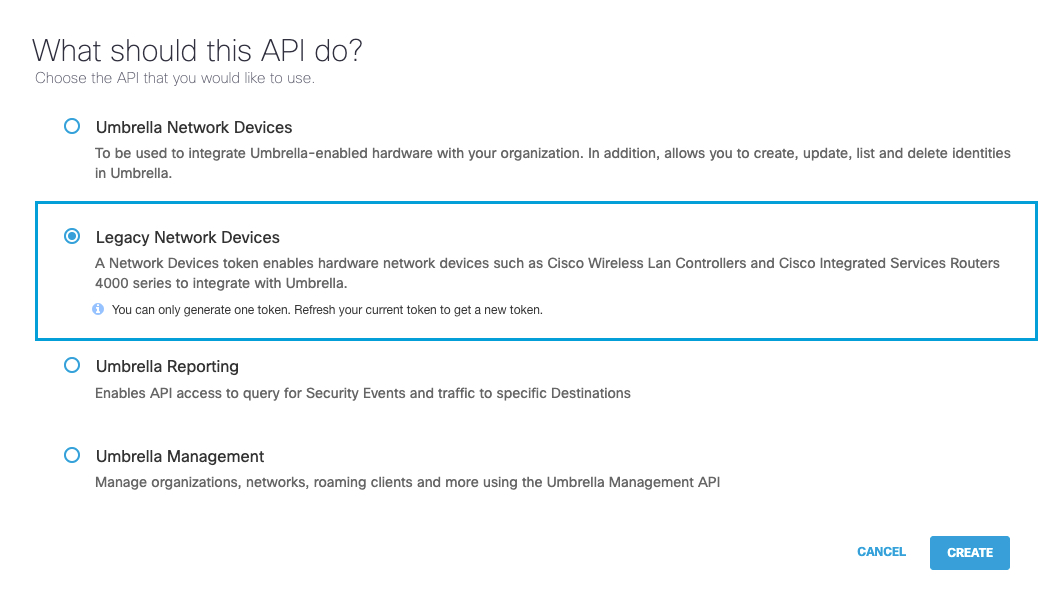Cancel the API creation dialog

[881, 552]
